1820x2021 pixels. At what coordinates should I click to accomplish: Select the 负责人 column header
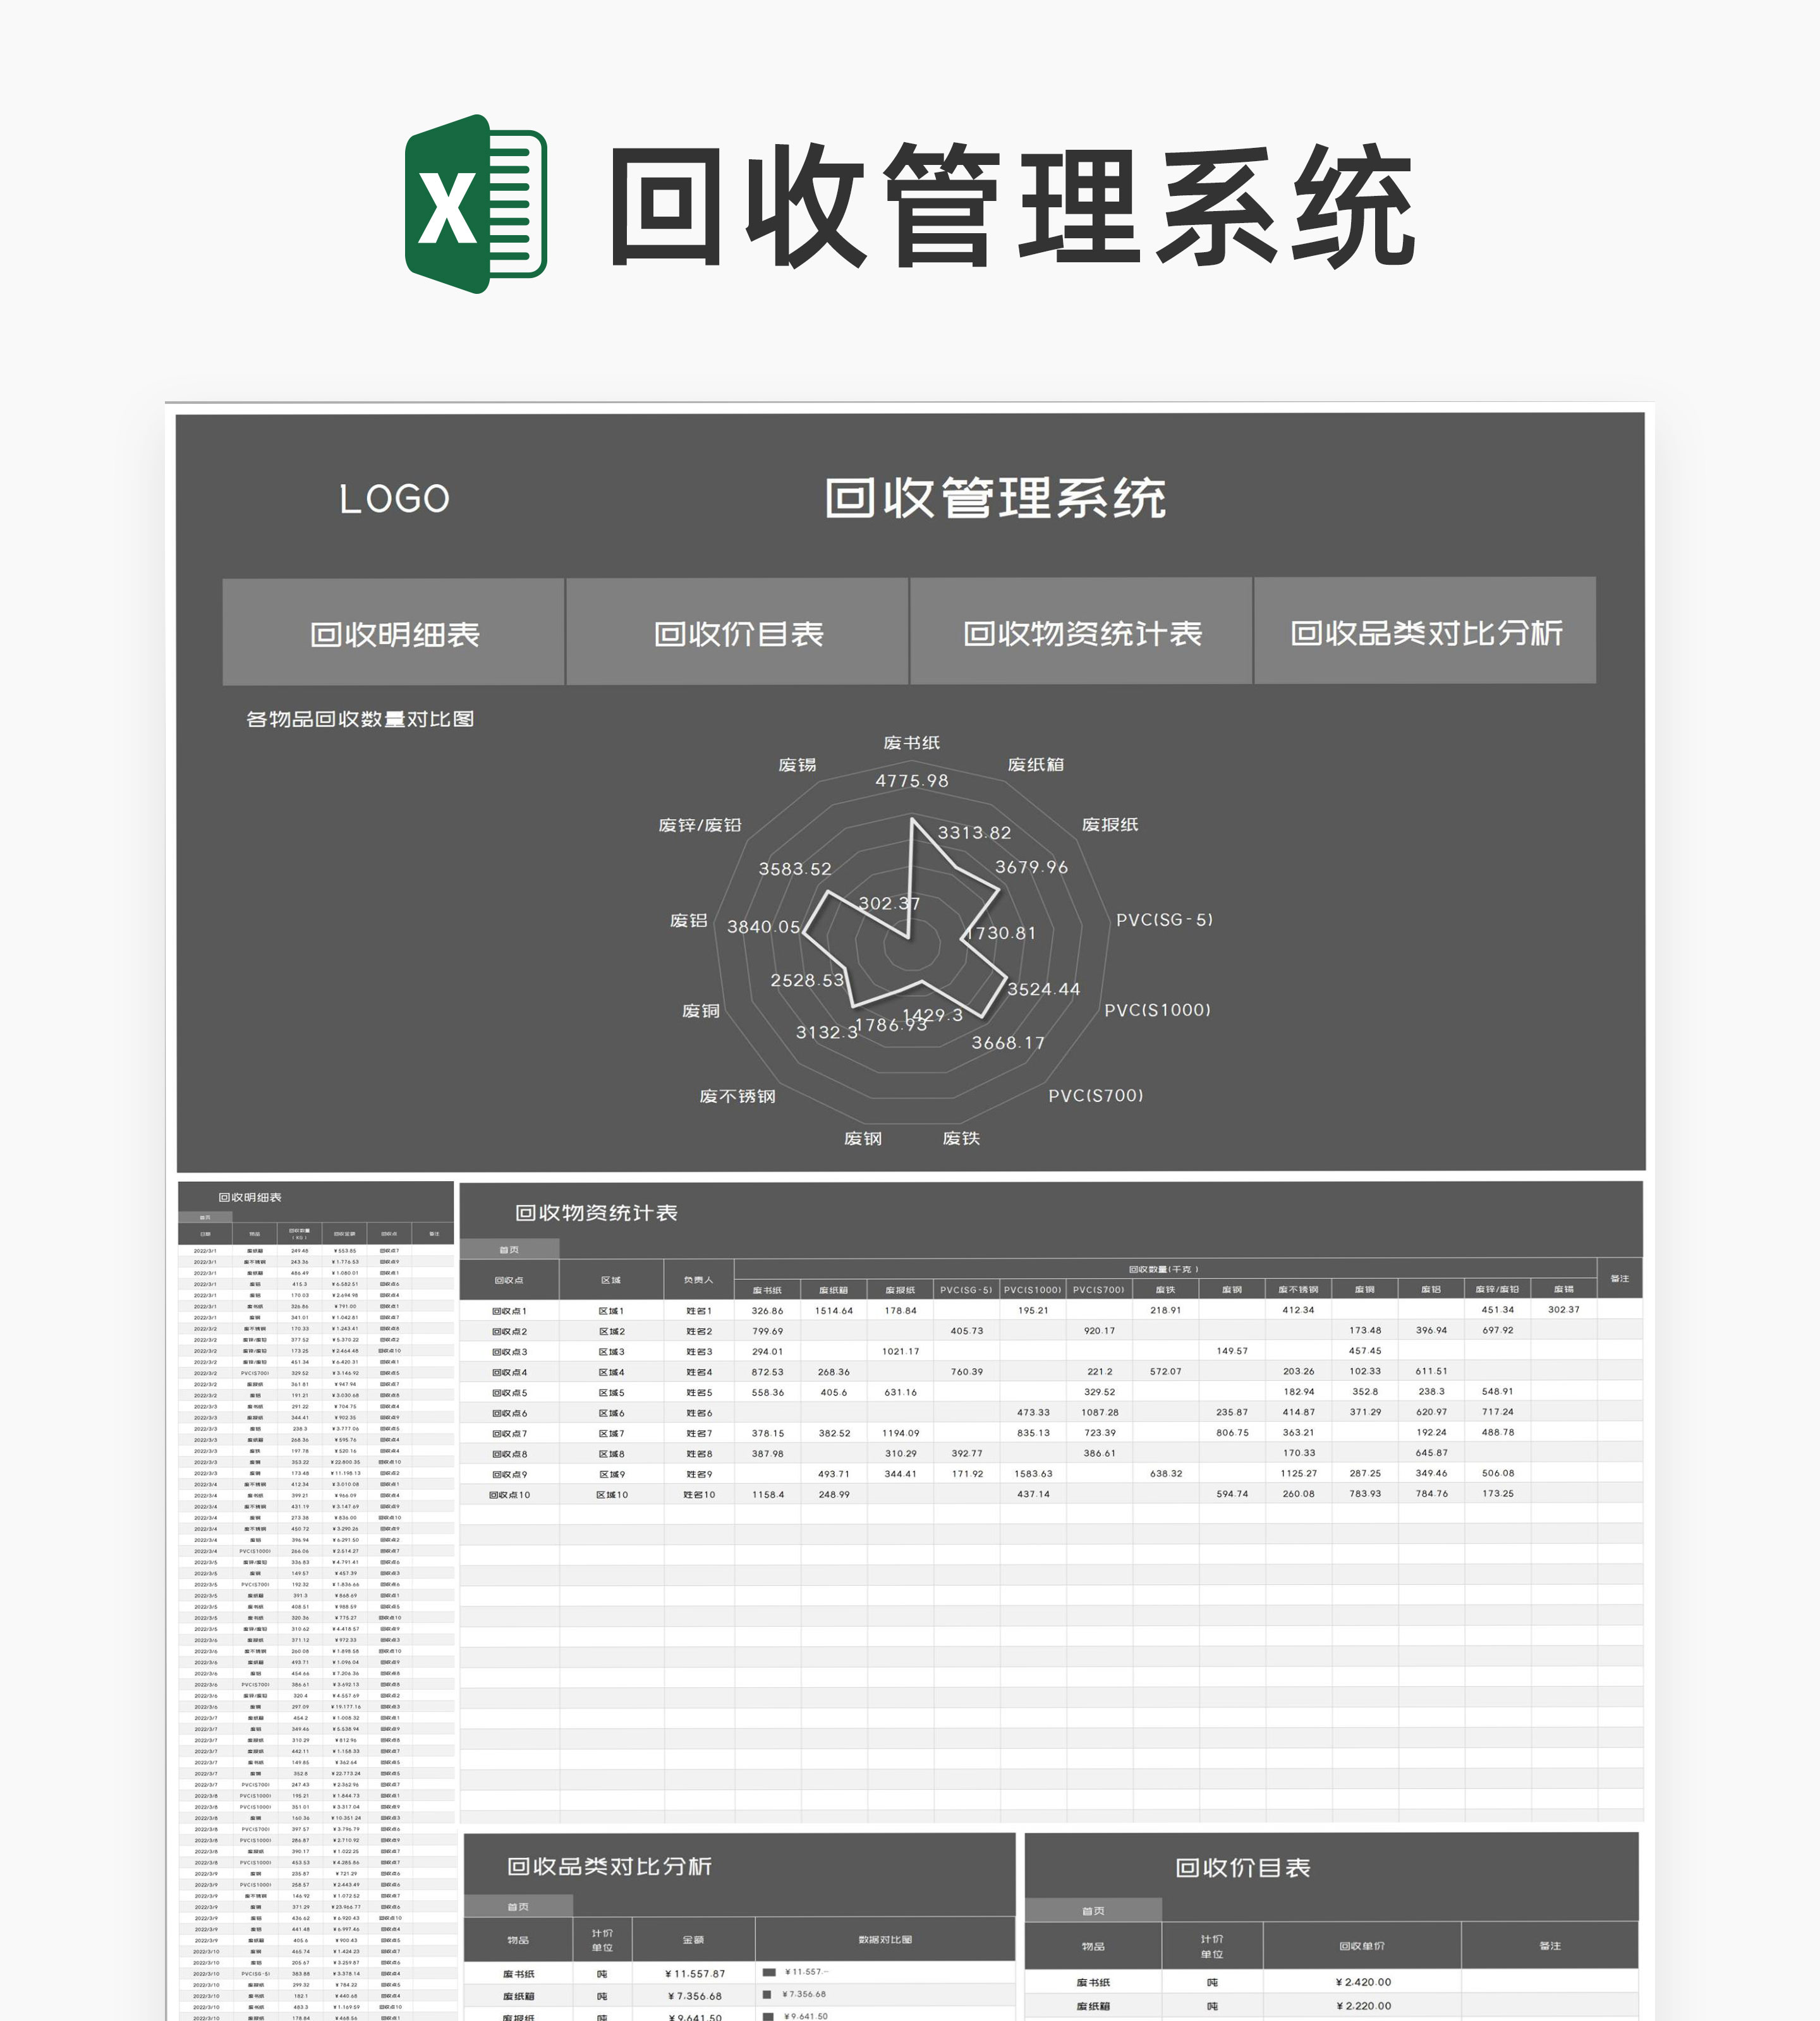click(x=698, y=1279)
